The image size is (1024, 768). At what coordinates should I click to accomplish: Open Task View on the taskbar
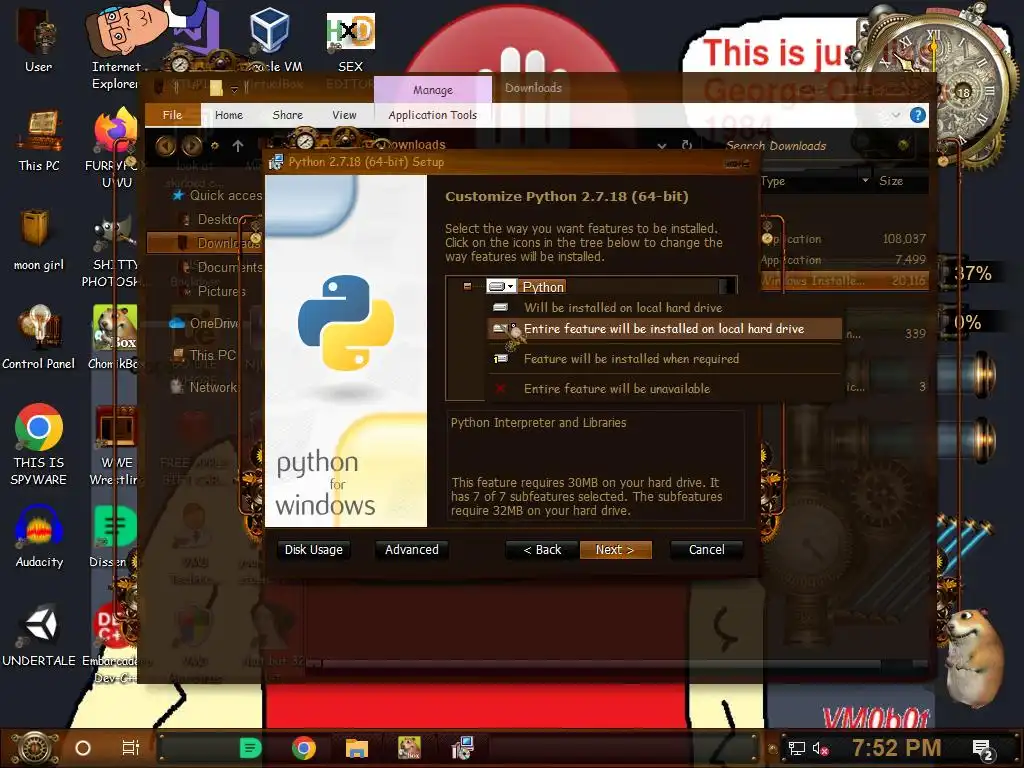click(x=131, y=748)
